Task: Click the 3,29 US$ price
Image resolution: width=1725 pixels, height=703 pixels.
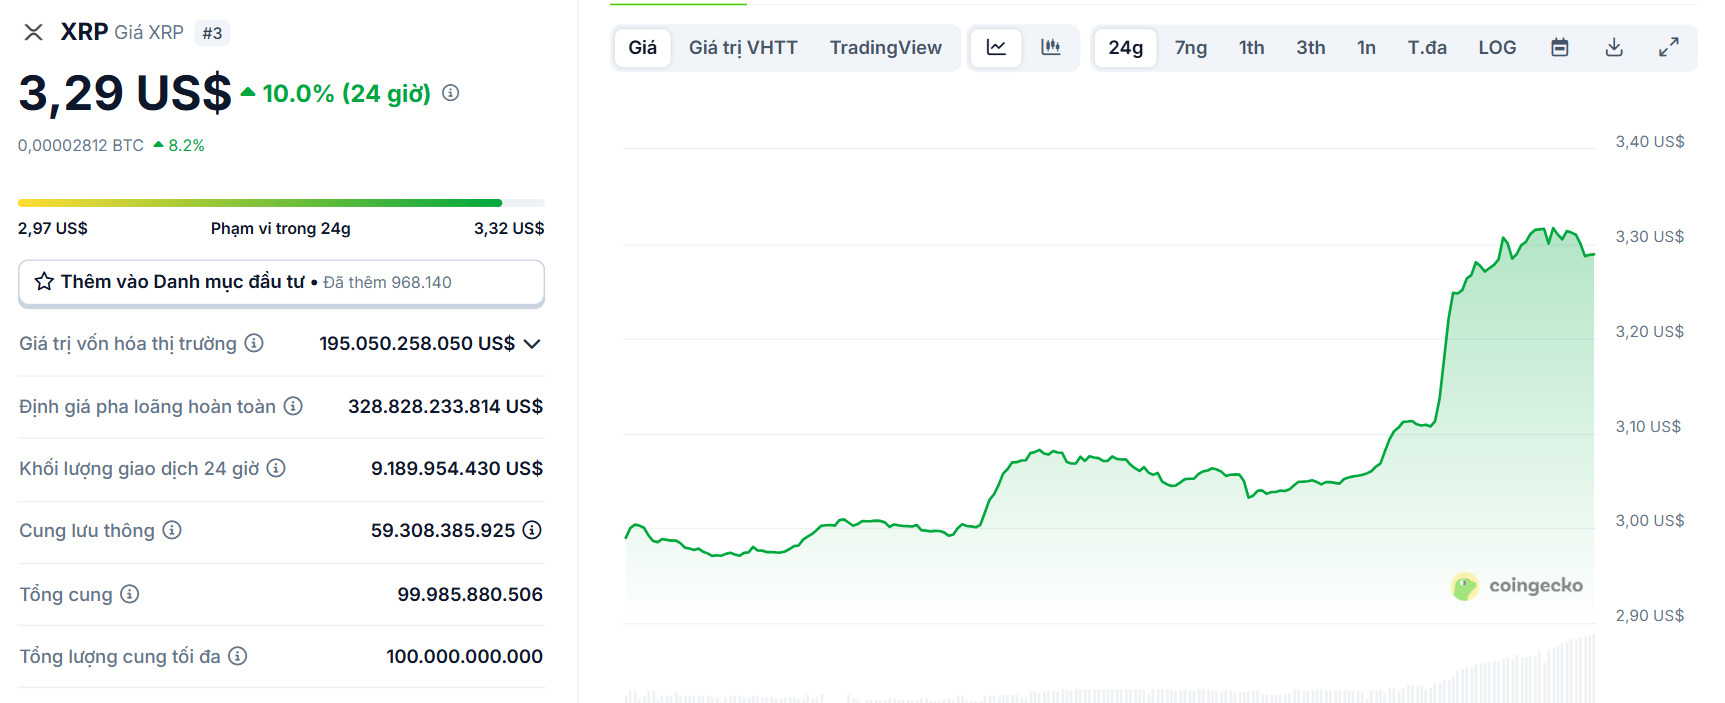Action: point(125,93)
